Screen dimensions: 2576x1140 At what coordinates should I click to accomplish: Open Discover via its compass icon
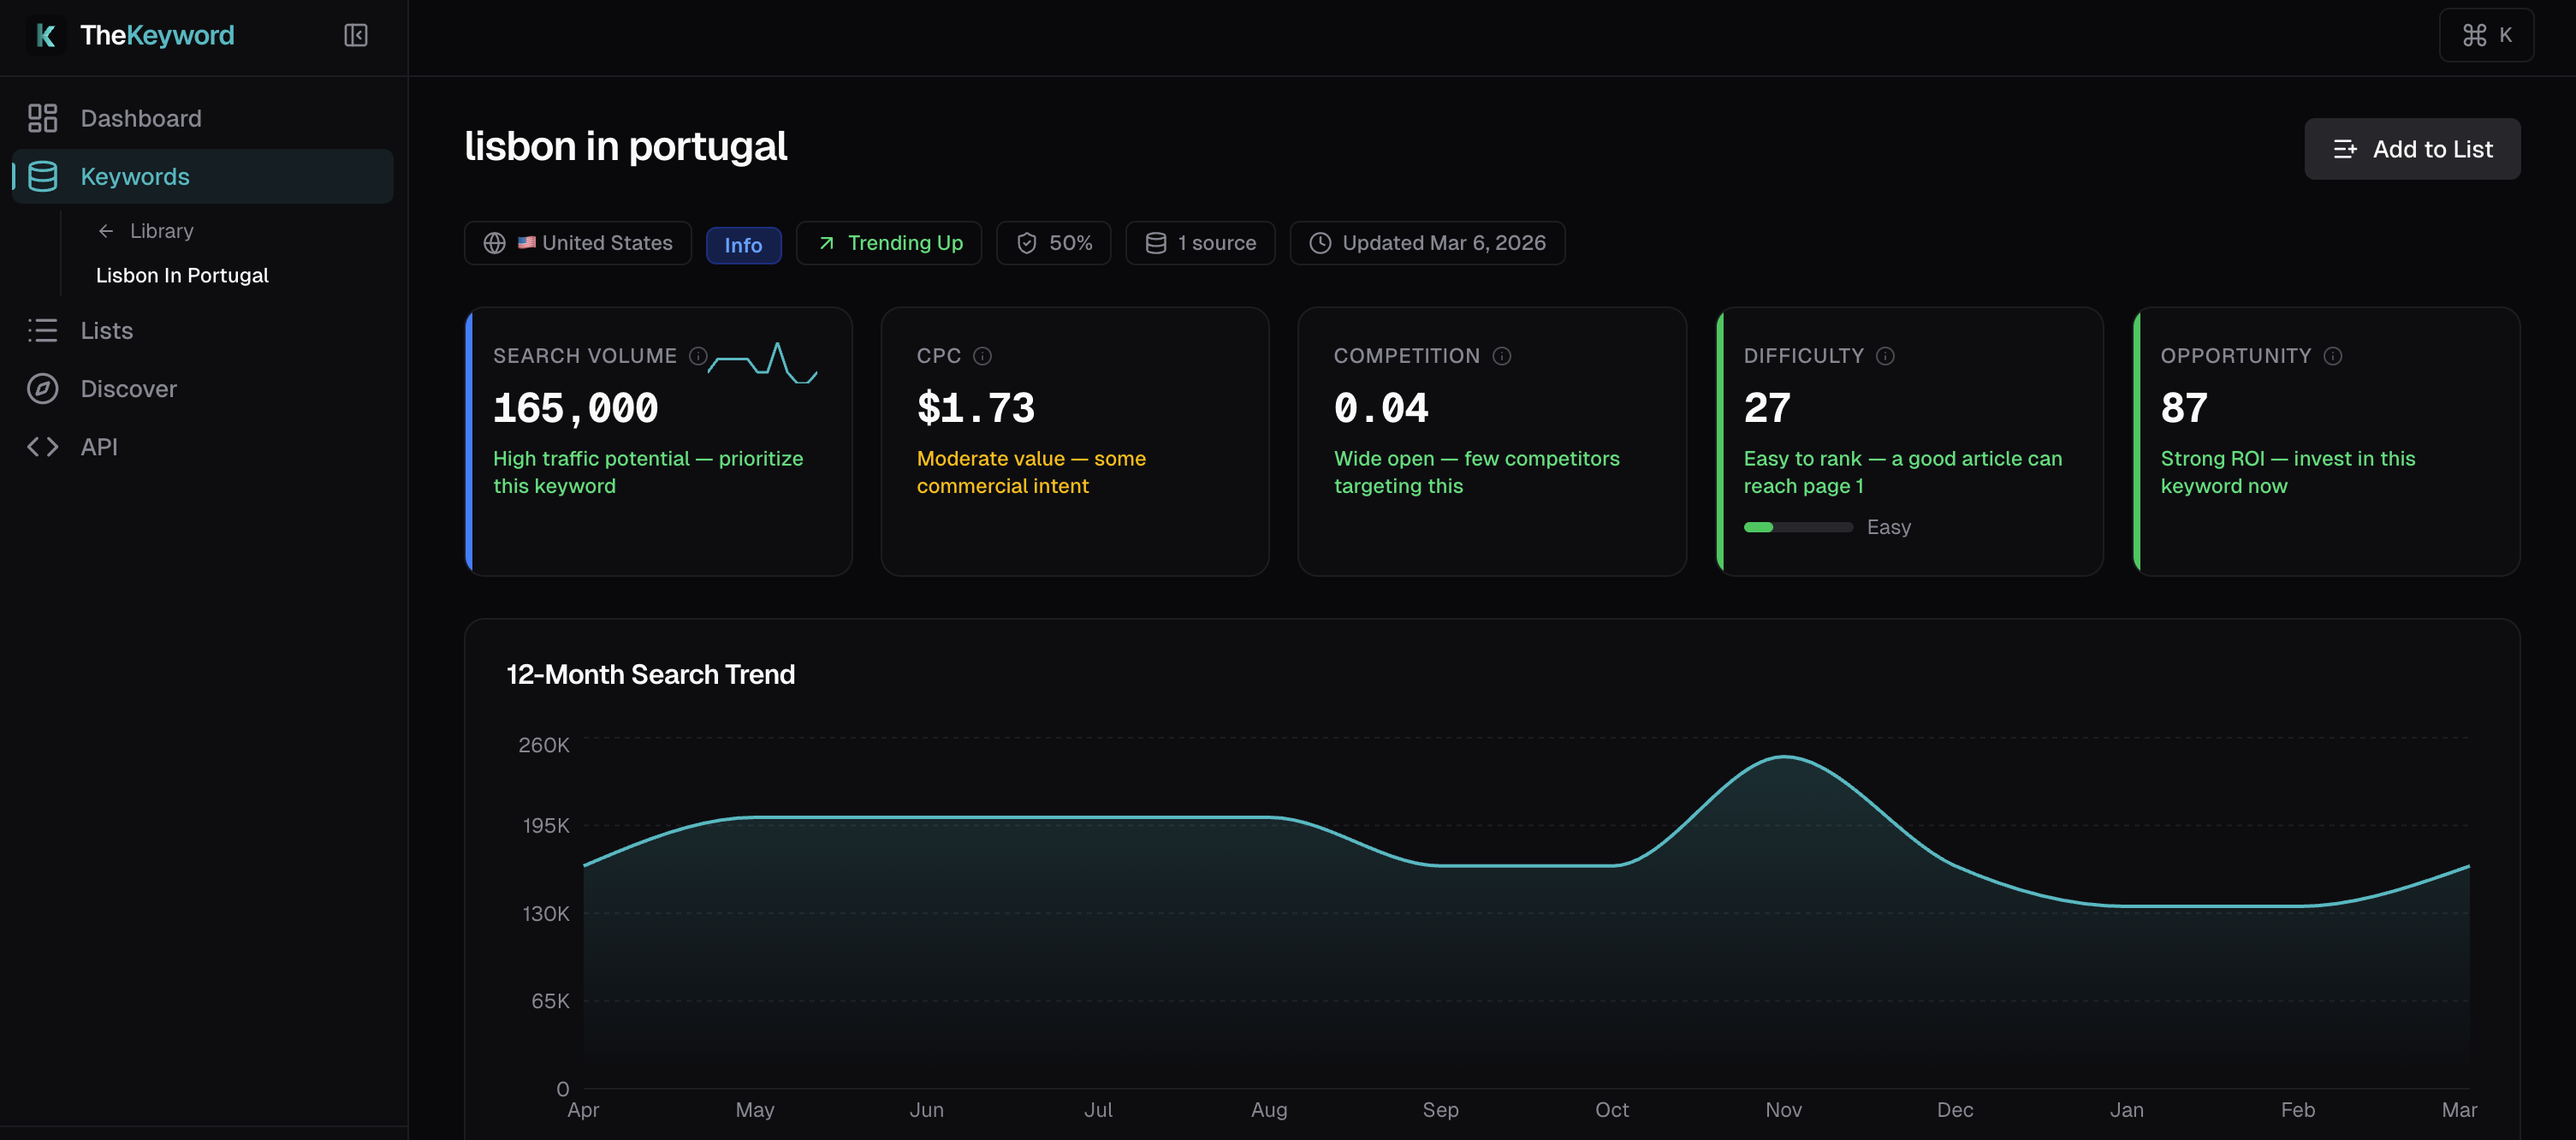tap(42, 389)
